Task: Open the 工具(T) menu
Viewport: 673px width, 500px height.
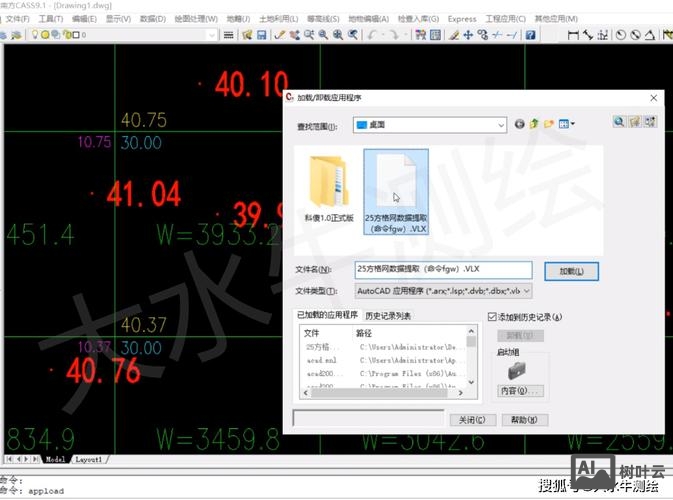Action: 51,19
